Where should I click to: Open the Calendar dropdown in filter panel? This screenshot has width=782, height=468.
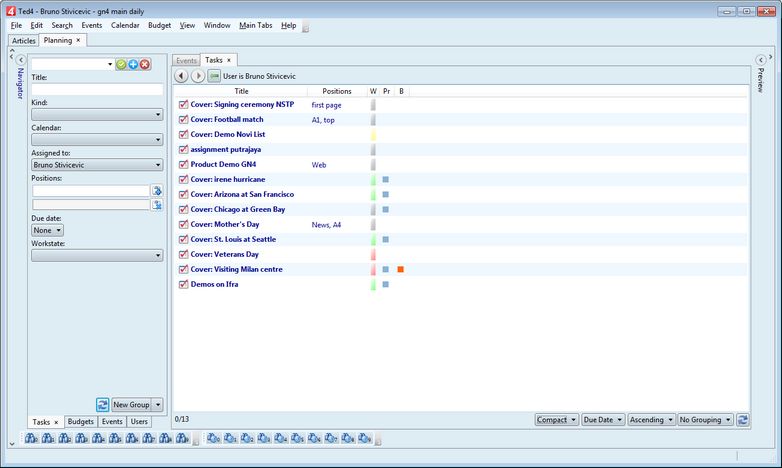point(97,140)
